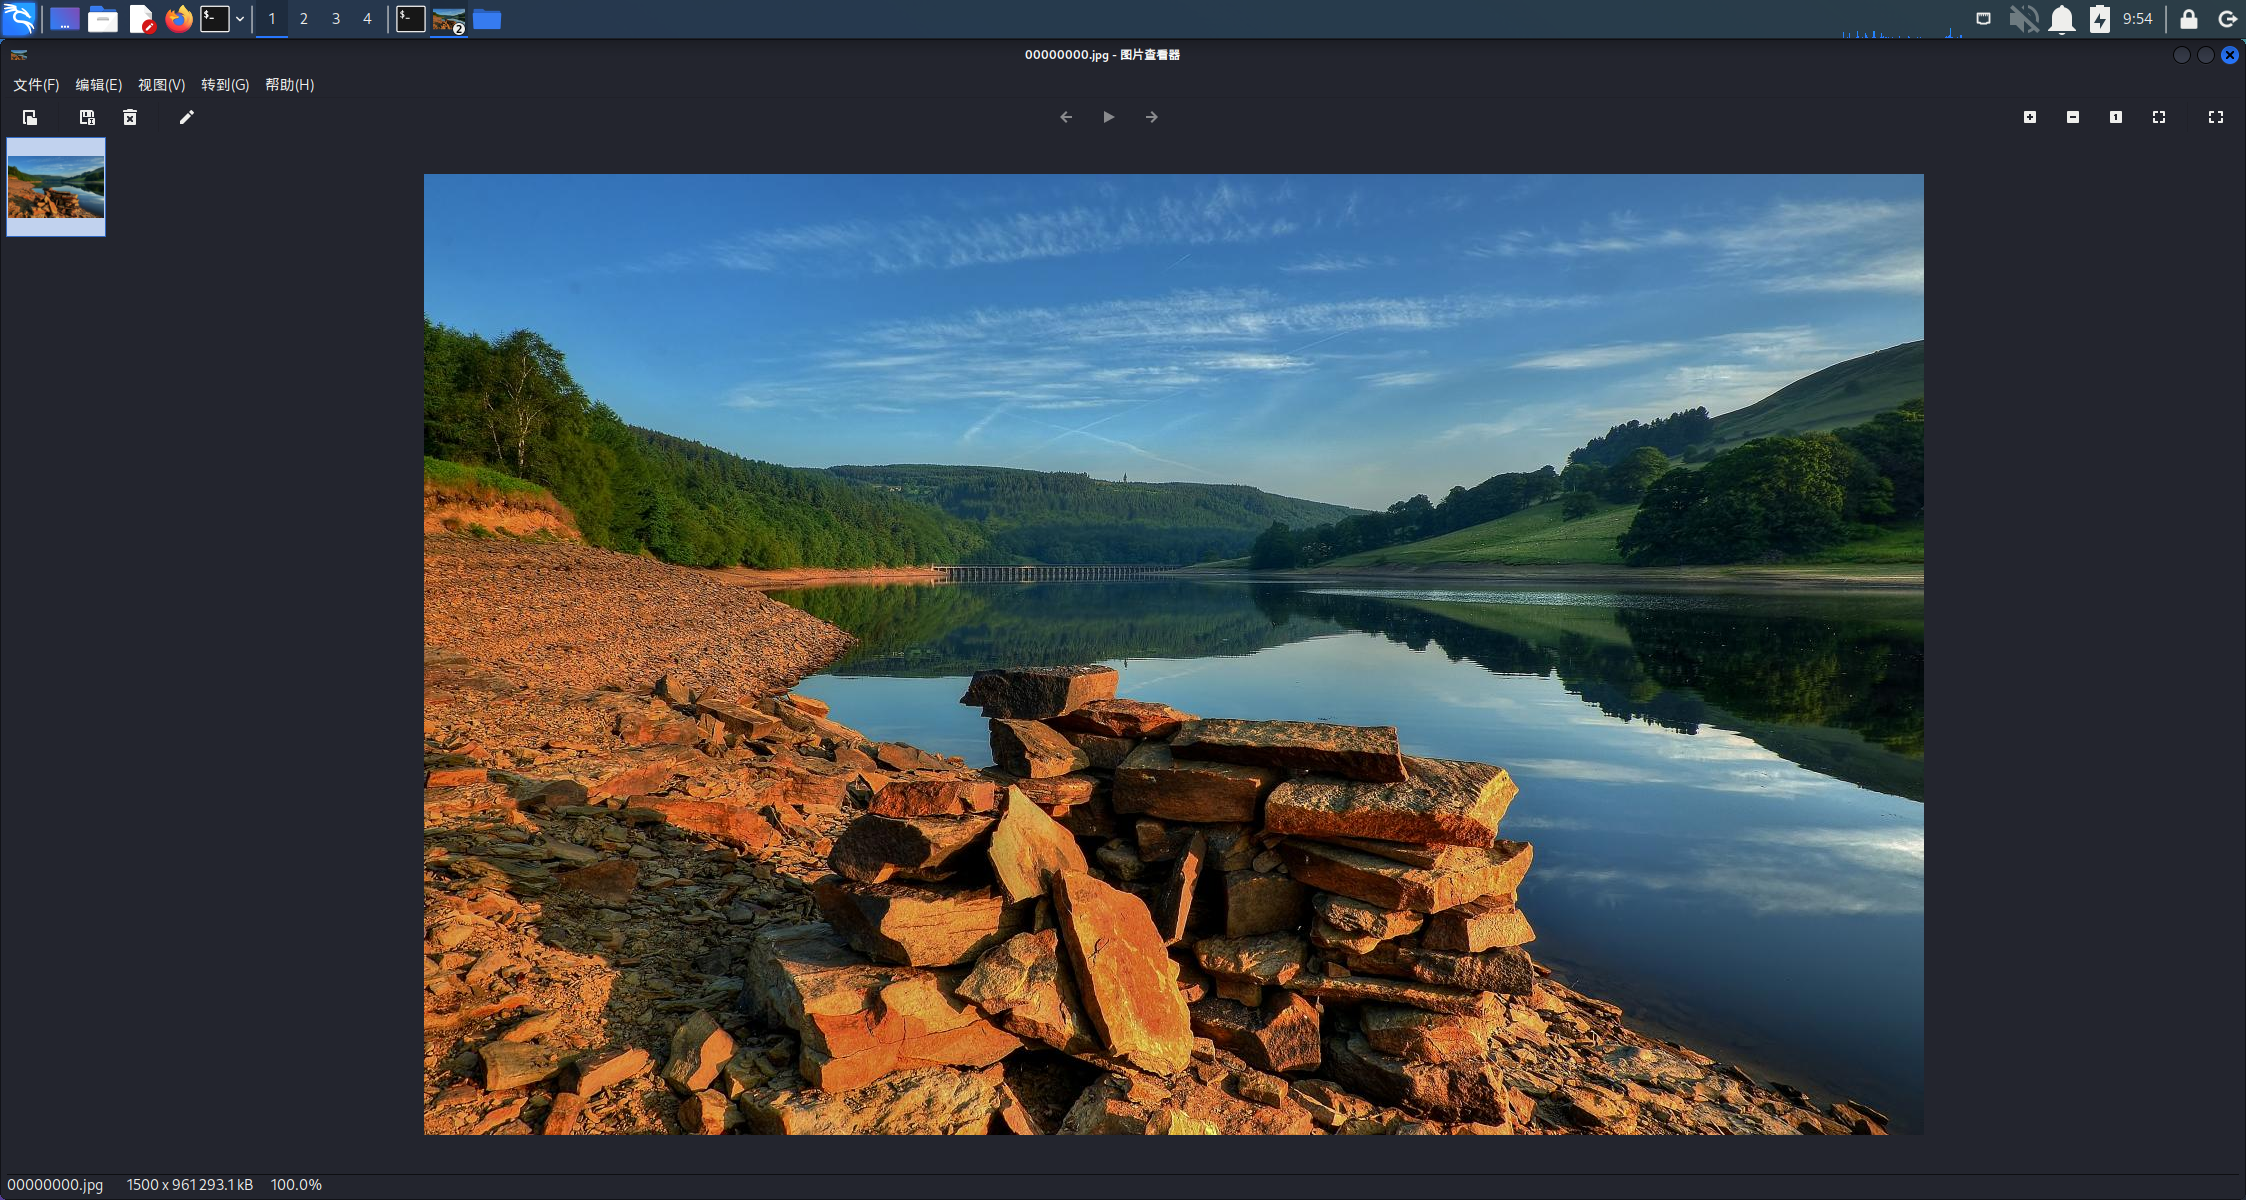This screenshot has height=1200, width=2246.
Task: Enter fullscreen using rightmost toolbar icon
Action: 2216,118
